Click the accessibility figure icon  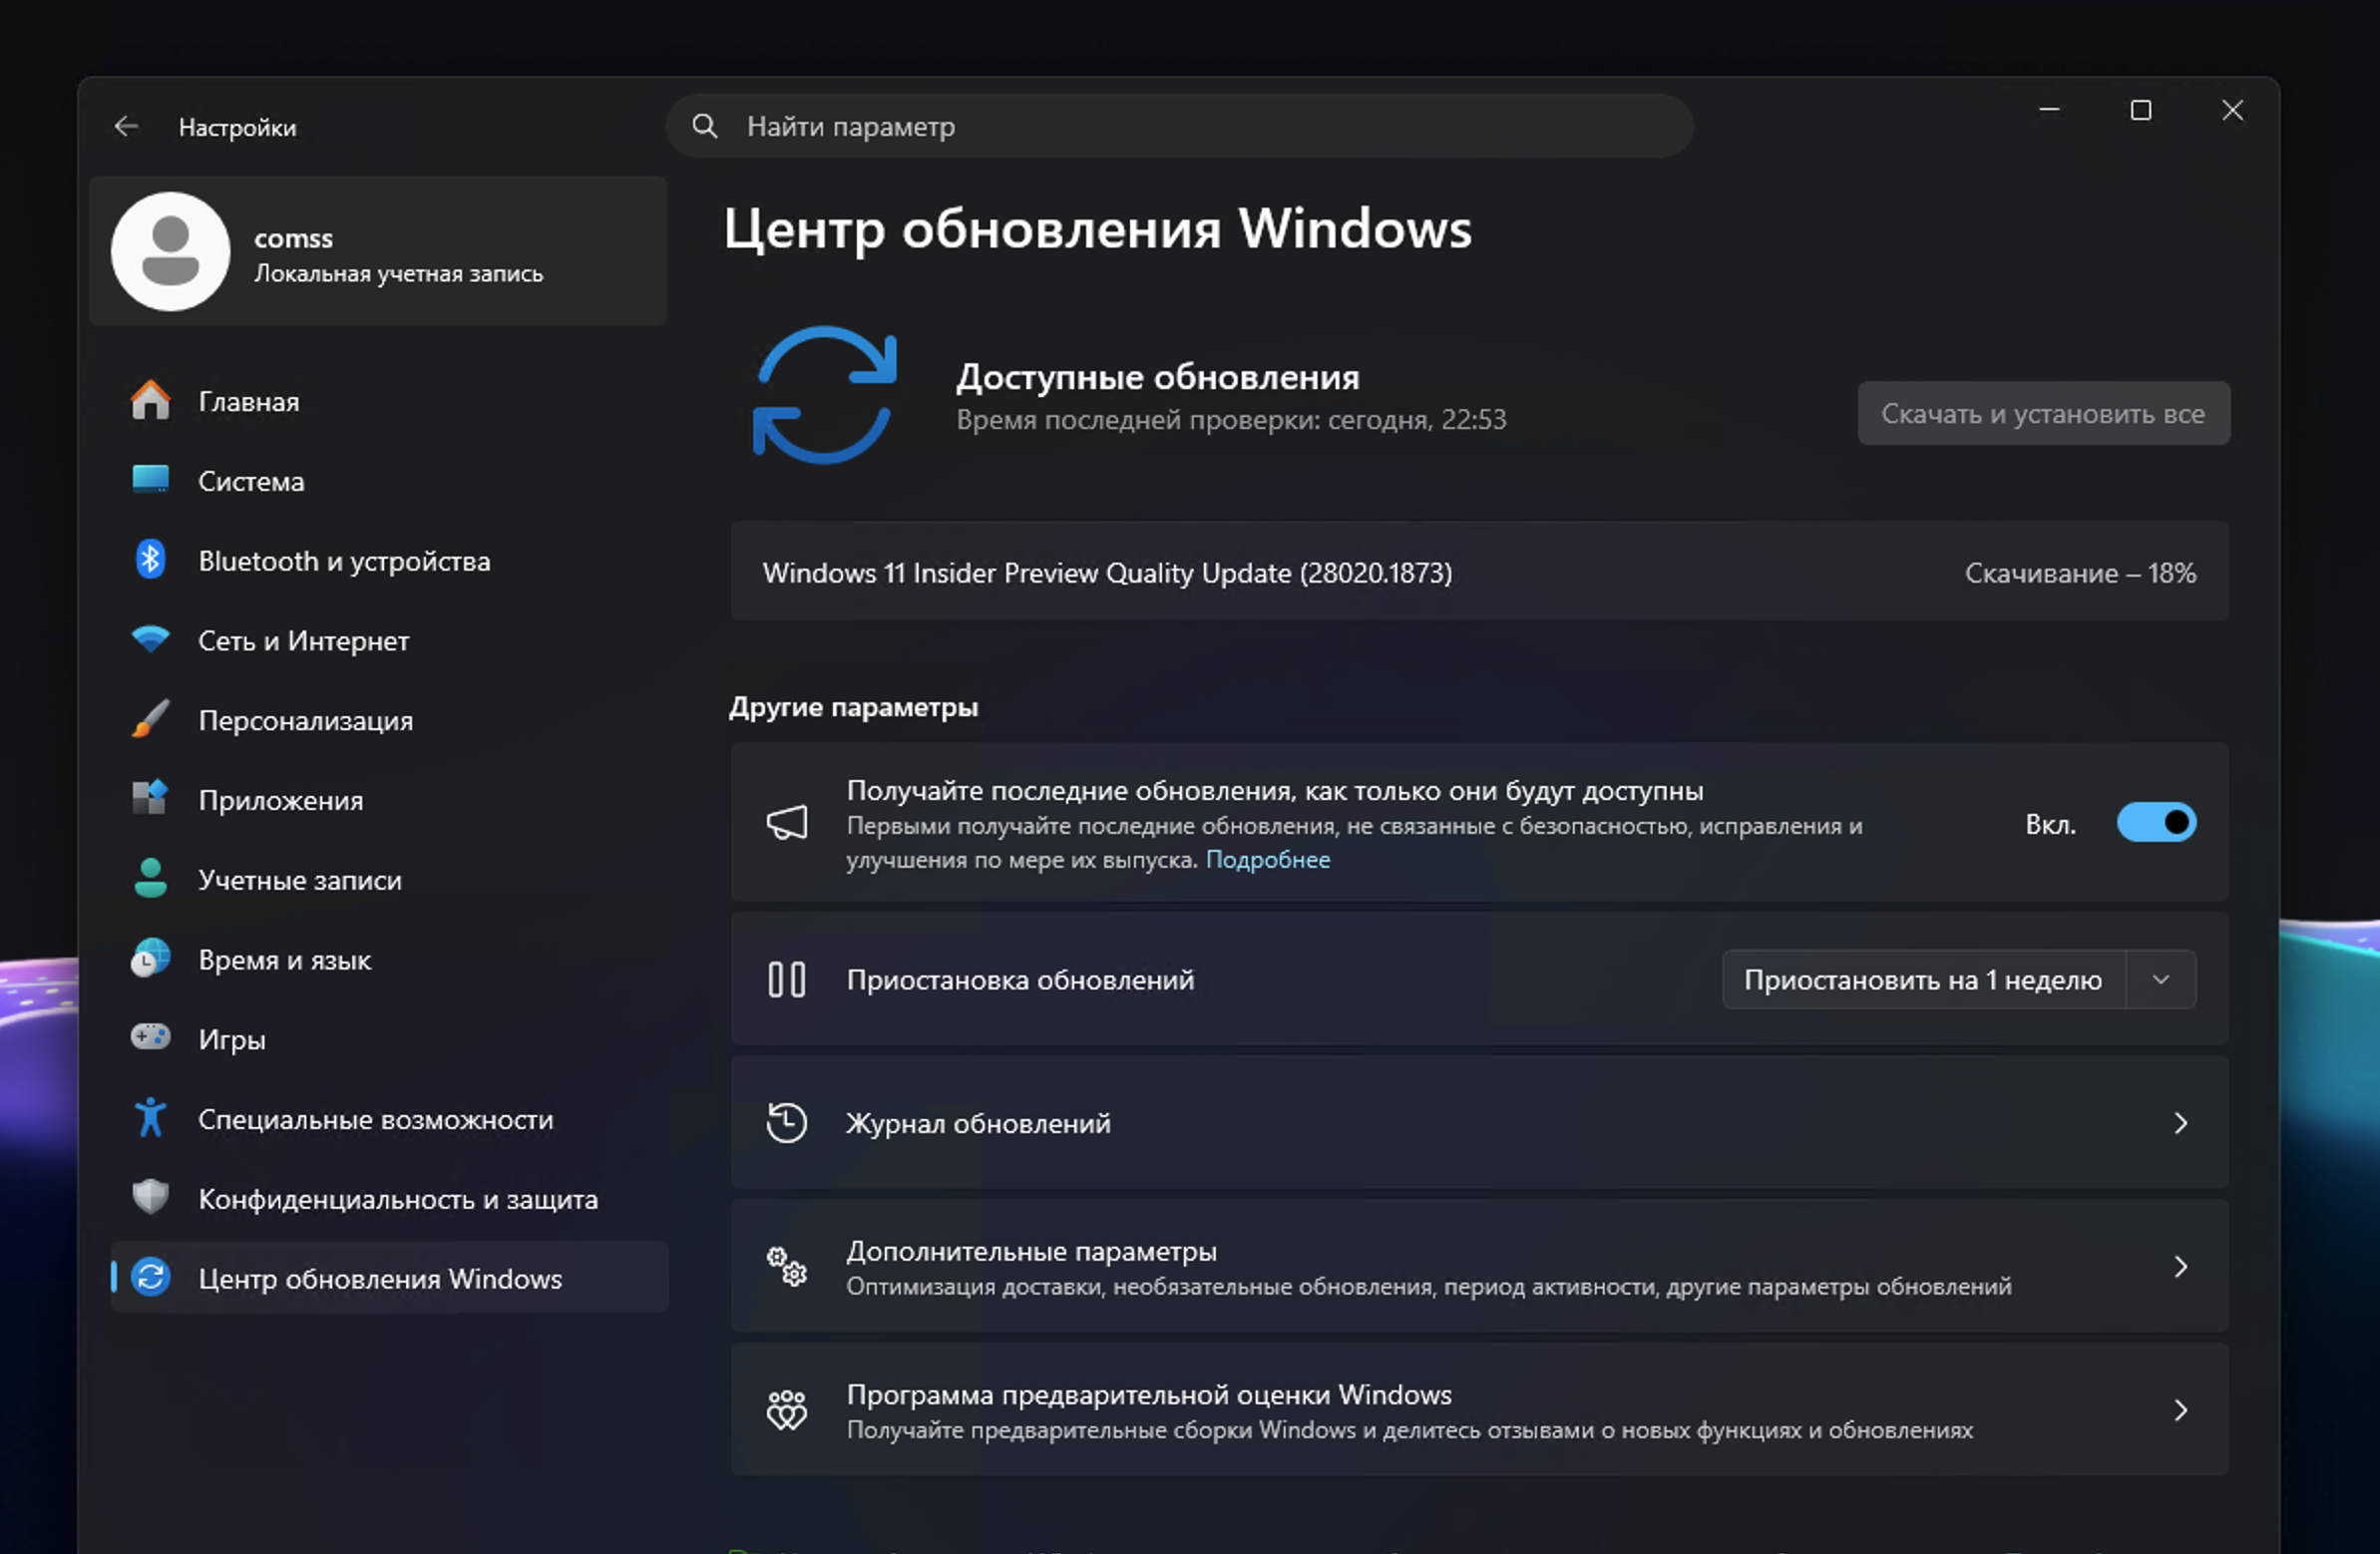tap(151, 1118)
